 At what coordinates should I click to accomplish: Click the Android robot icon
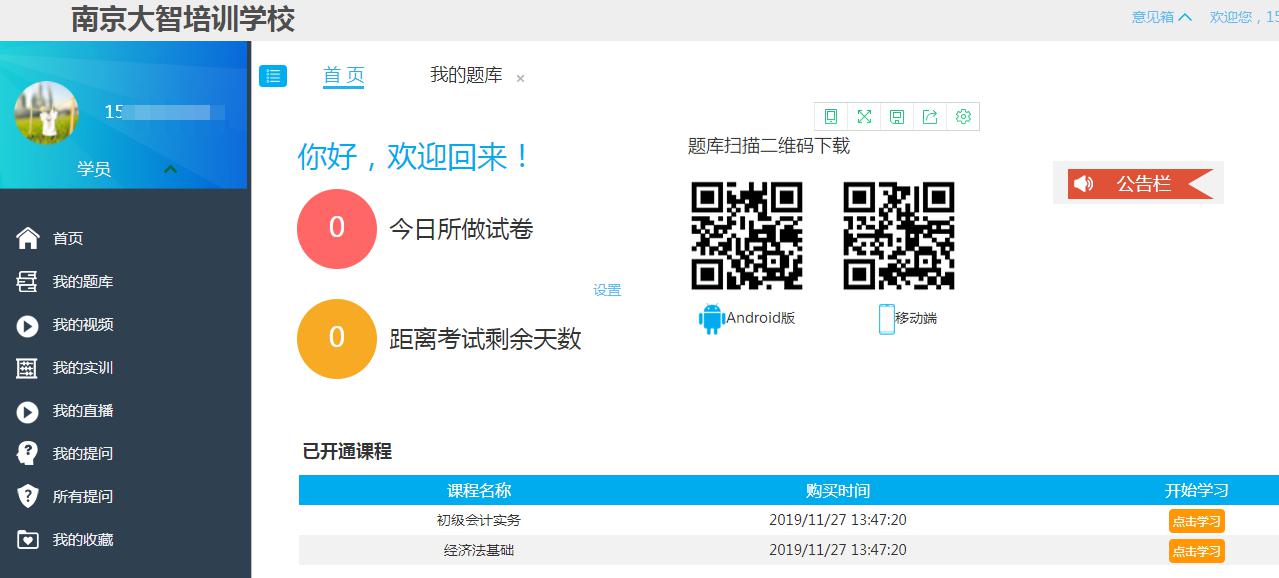point(711,319)
